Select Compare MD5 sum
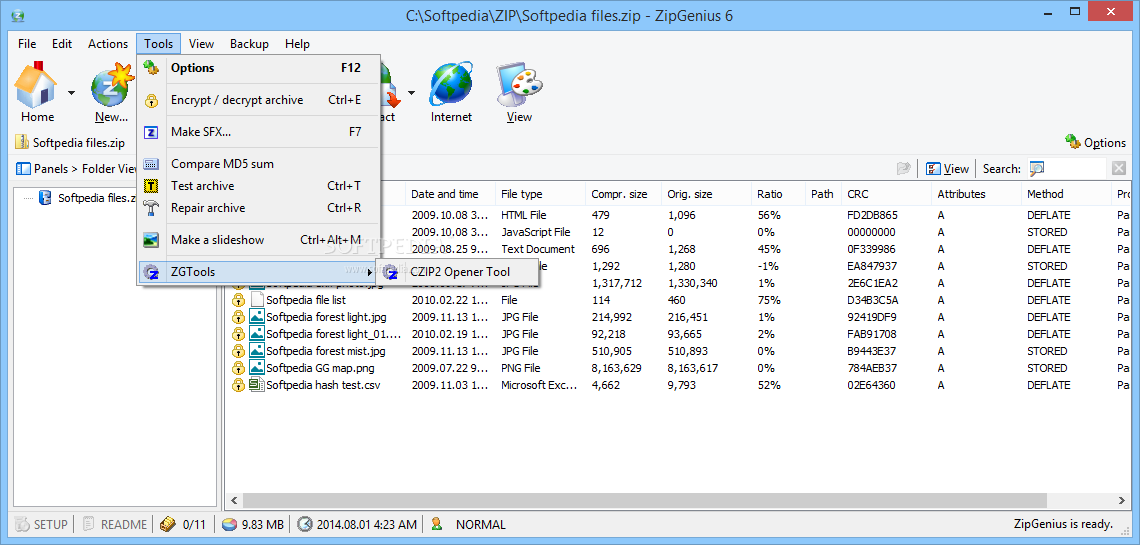Screen dimensions: 1140x545 [x=259, y=164]
